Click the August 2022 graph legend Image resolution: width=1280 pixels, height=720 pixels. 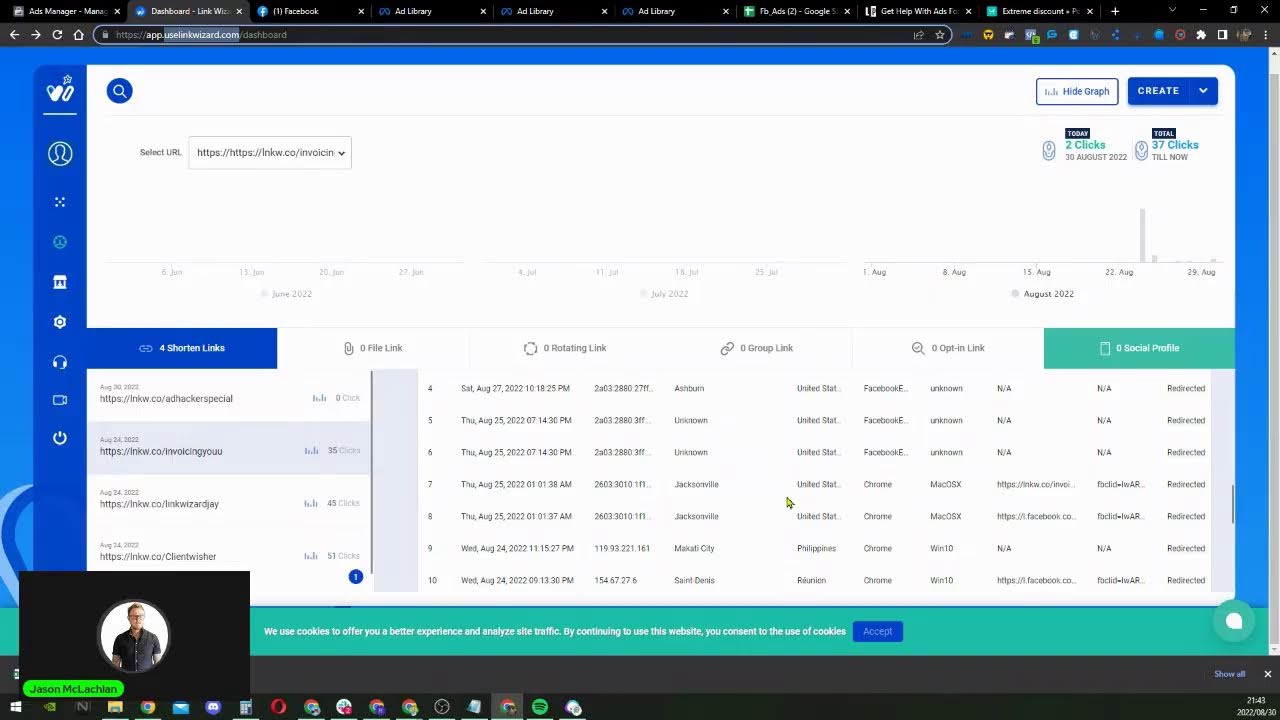(1042, 294)
